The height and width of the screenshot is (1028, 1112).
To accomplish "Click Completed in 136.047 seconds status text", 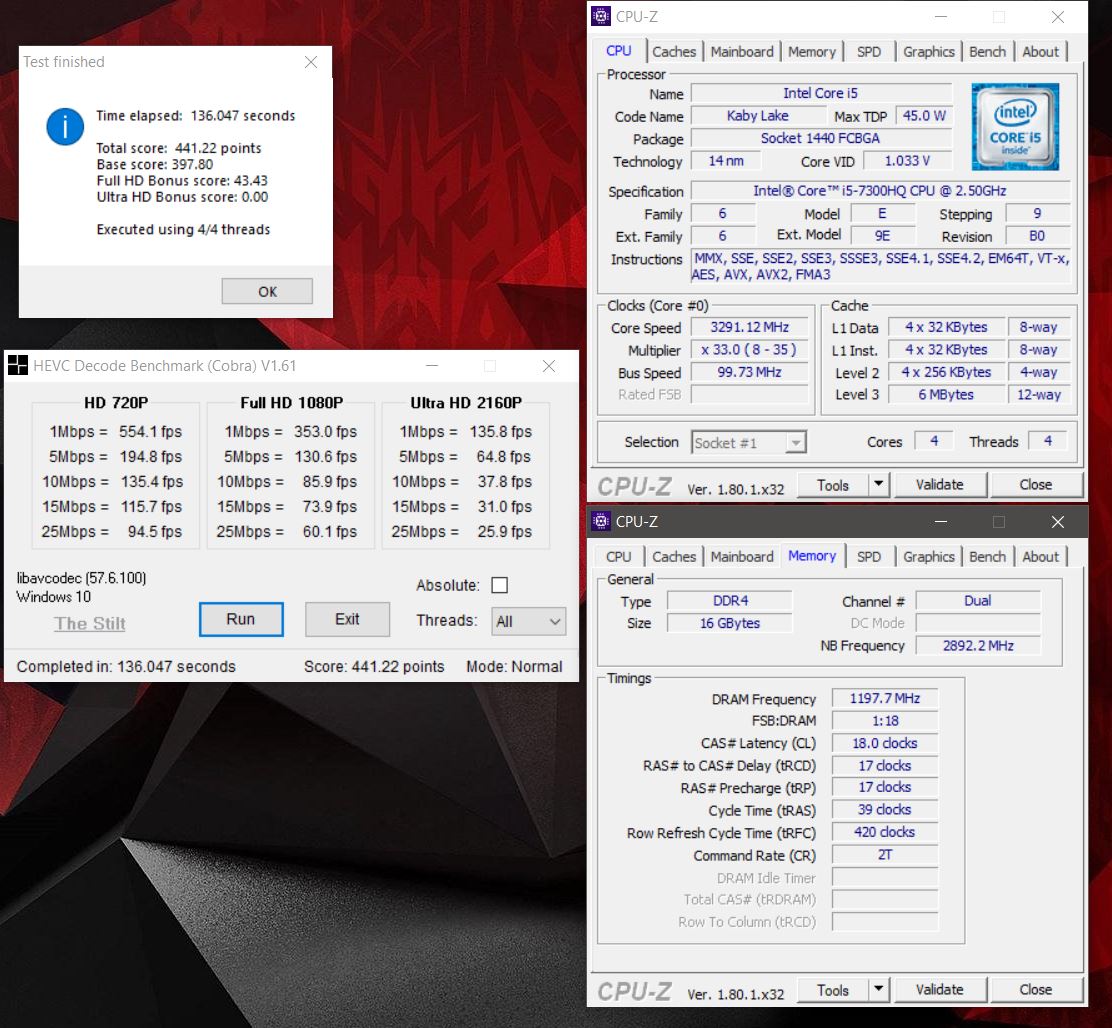I will [126, 666].
